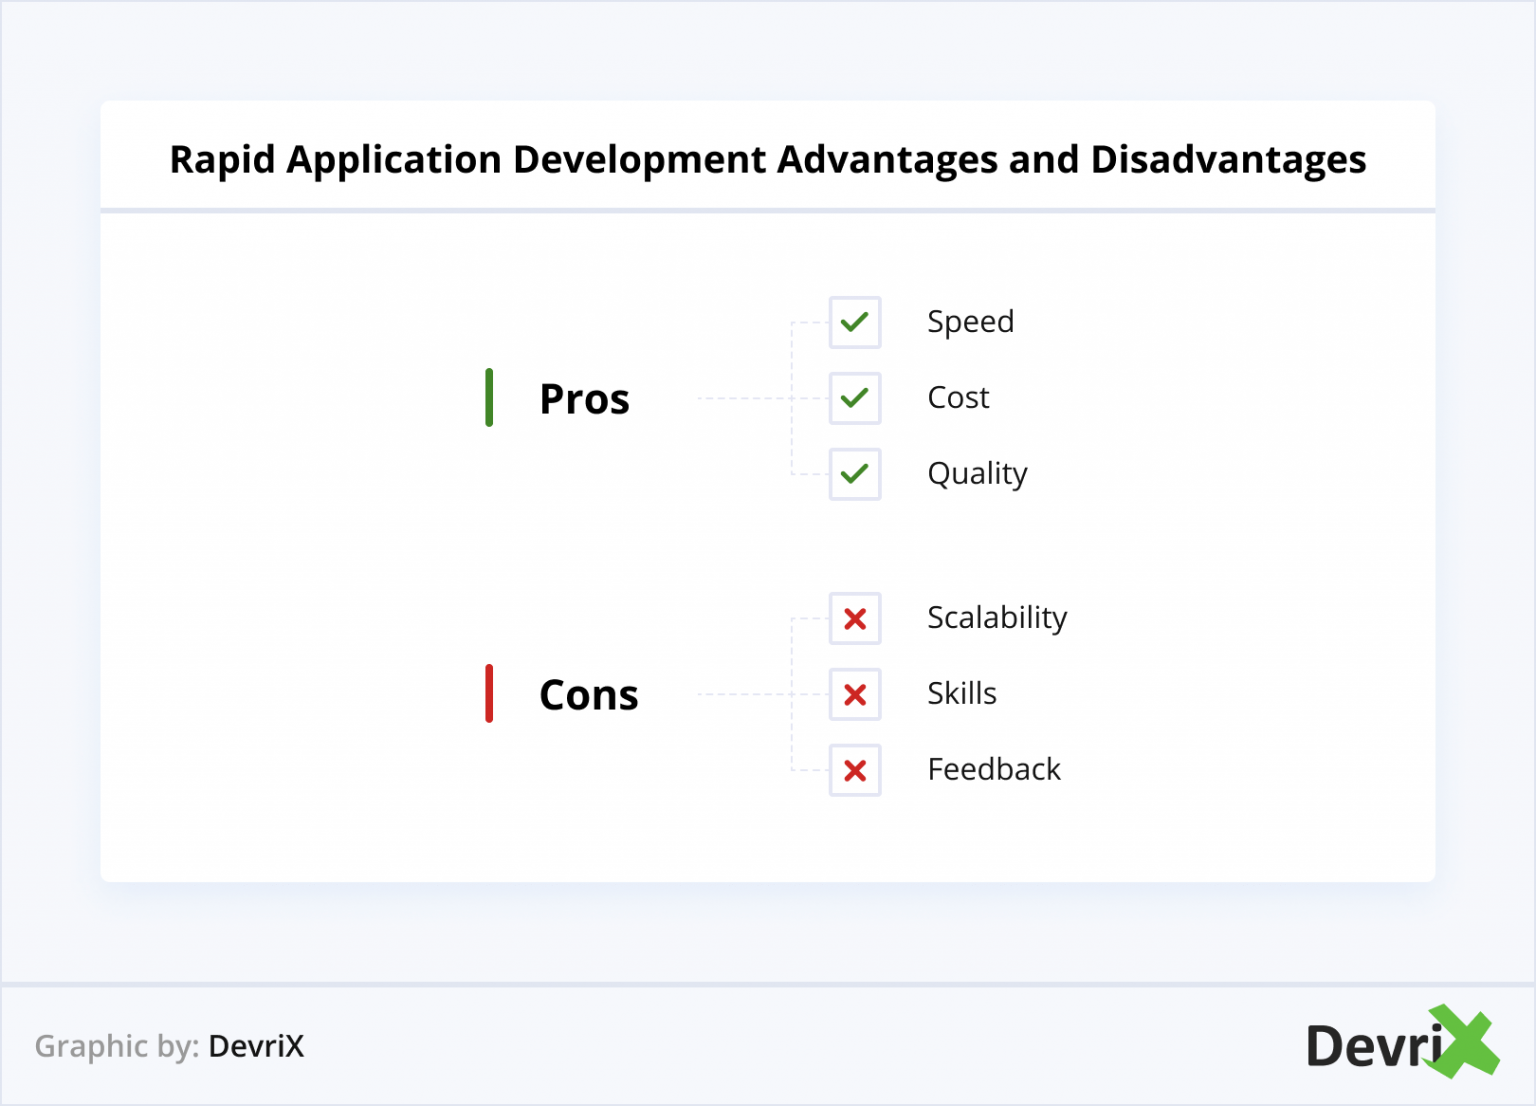Click the green check icon next to Speed
Image resolution: width=1536 pixels, height=1106 pixels.
pyautogui.click(x=855, y=322)
